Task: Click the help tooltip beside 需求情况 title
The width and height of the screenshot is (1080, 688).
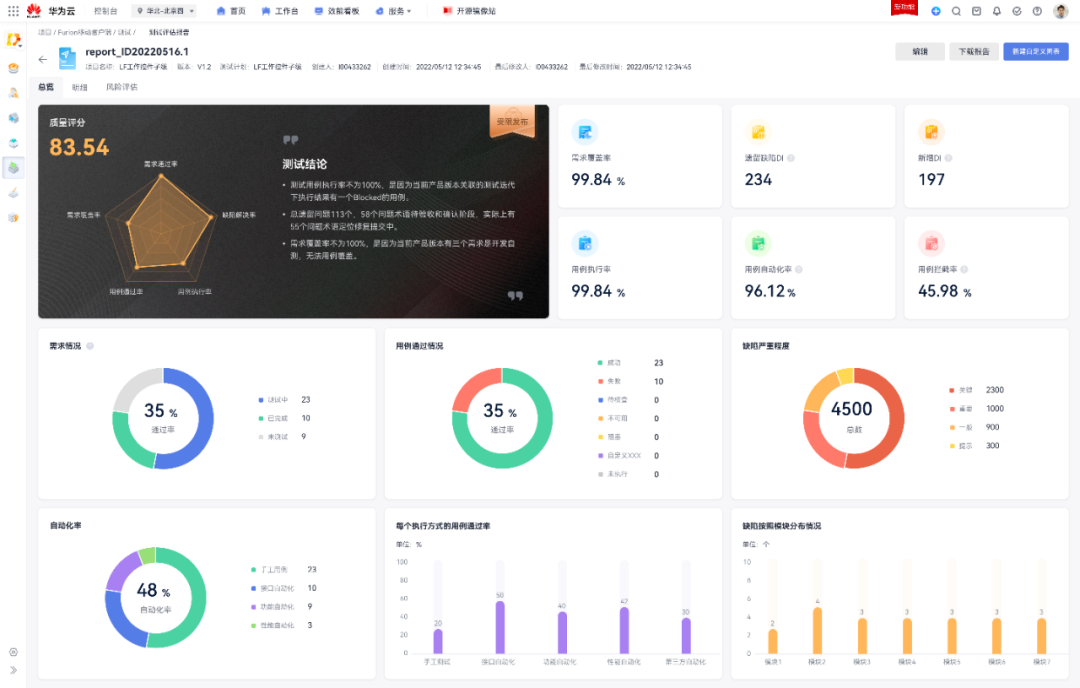Action: 89,346
